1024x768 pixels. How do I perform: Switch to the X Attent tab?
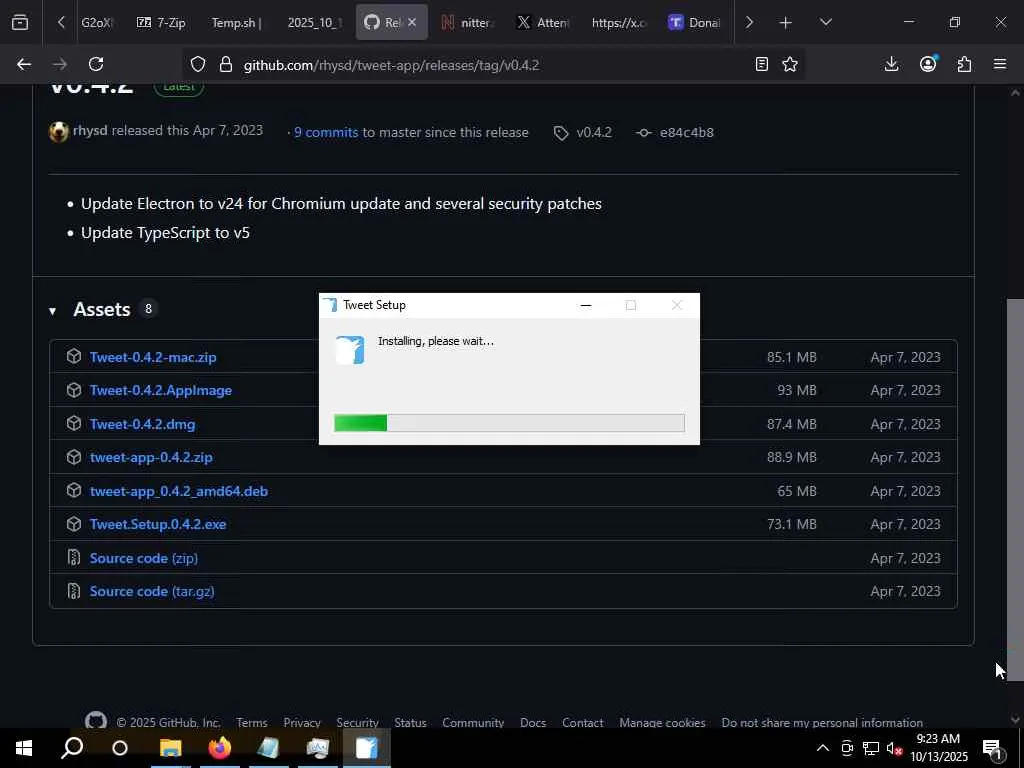[542, 22]
